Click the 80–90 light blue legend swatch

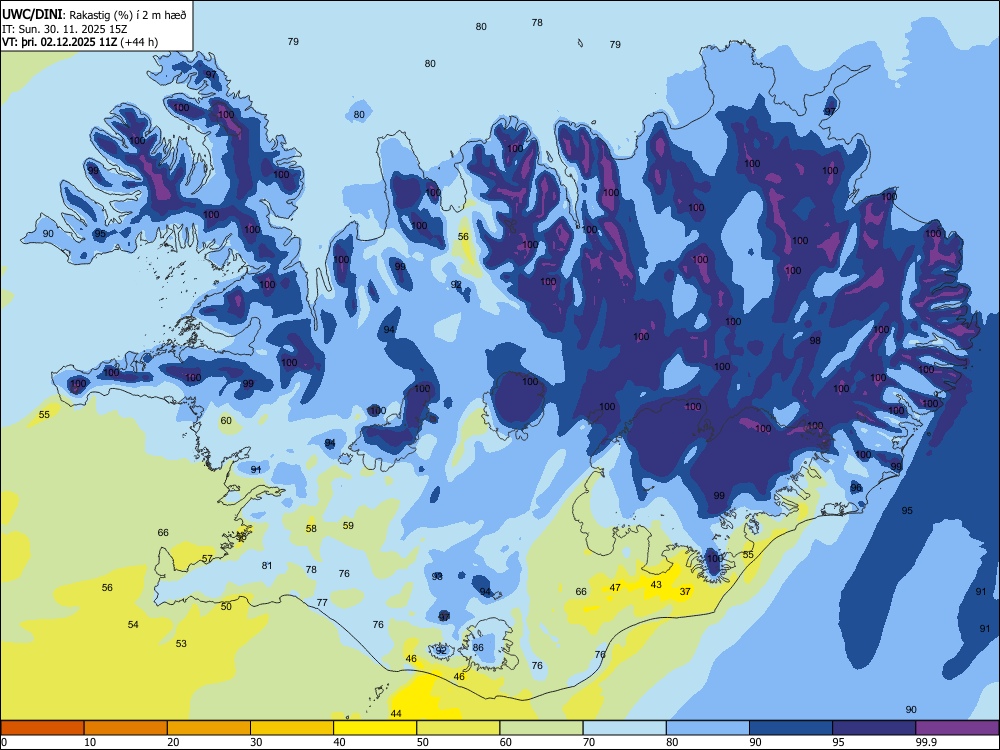tap(708, 728)
